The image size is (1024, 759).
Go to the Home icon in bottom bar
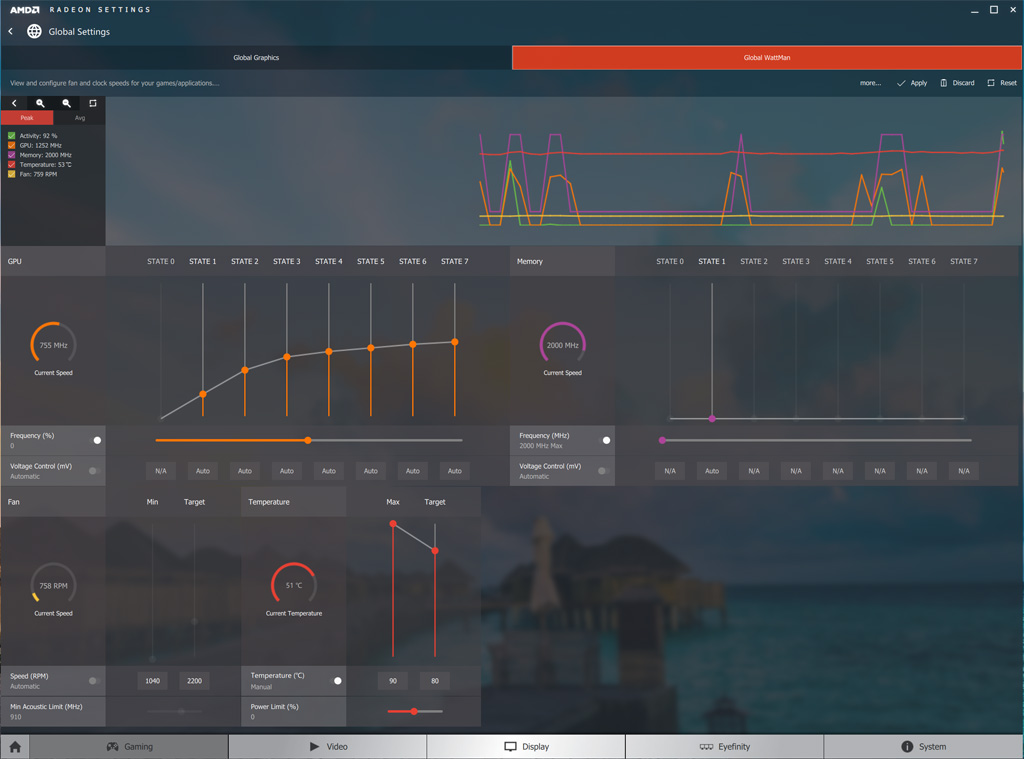(15, 747)
